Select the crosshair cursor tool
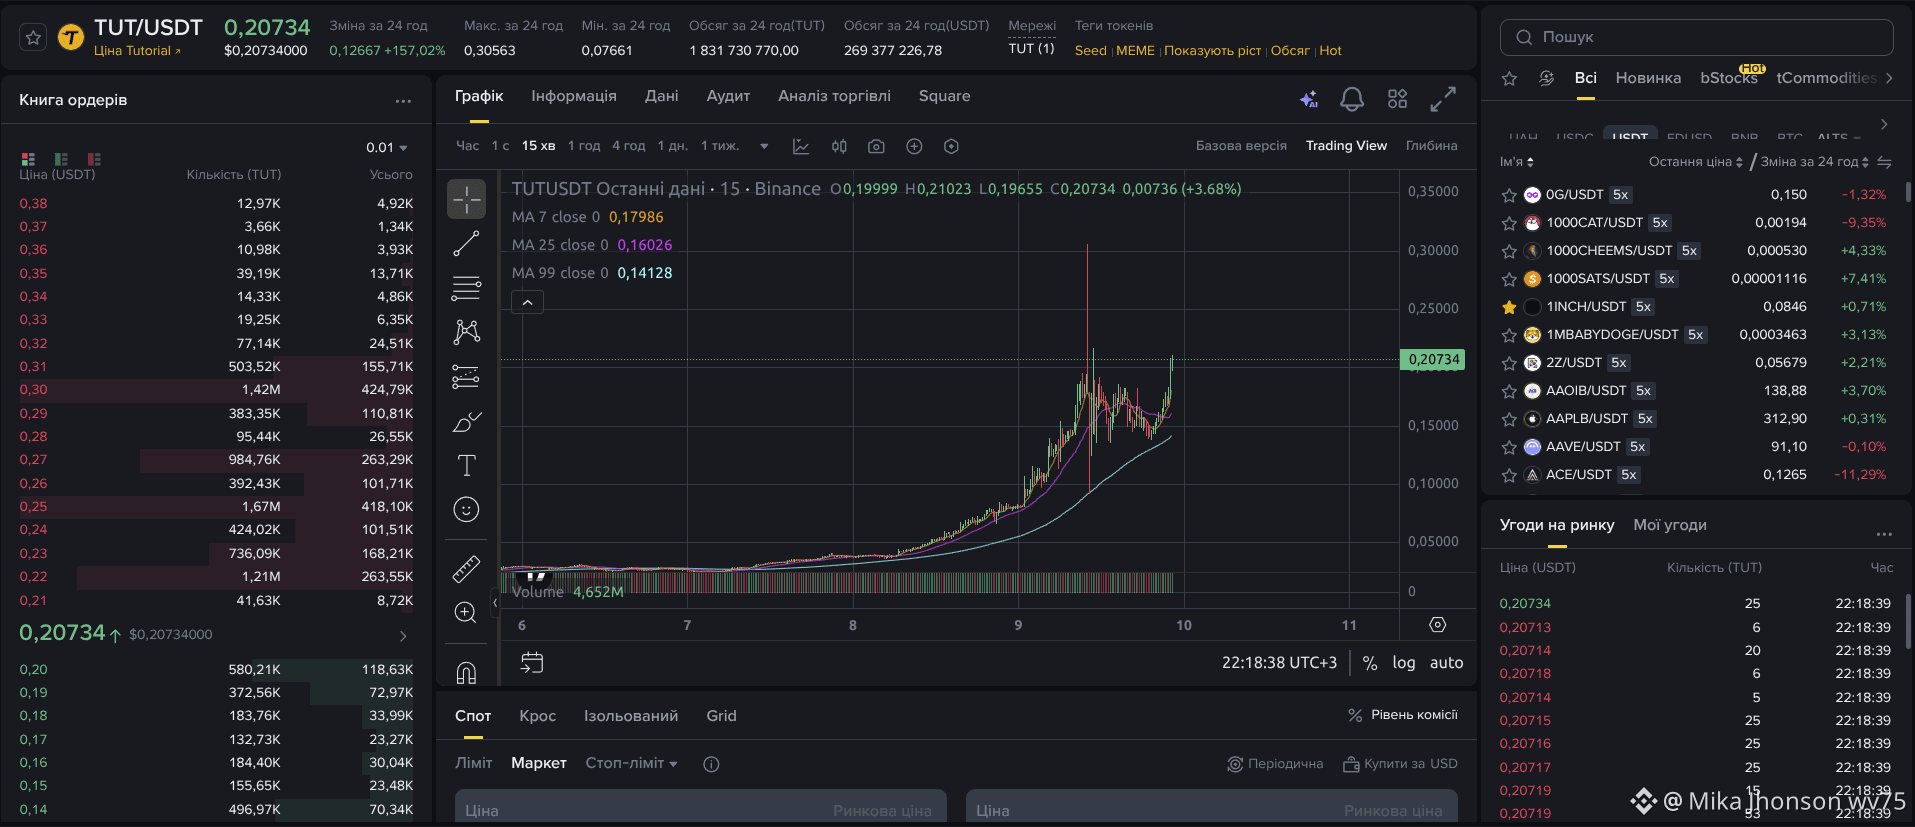Viewport: 1915px width, 827px height. [466, 199]
